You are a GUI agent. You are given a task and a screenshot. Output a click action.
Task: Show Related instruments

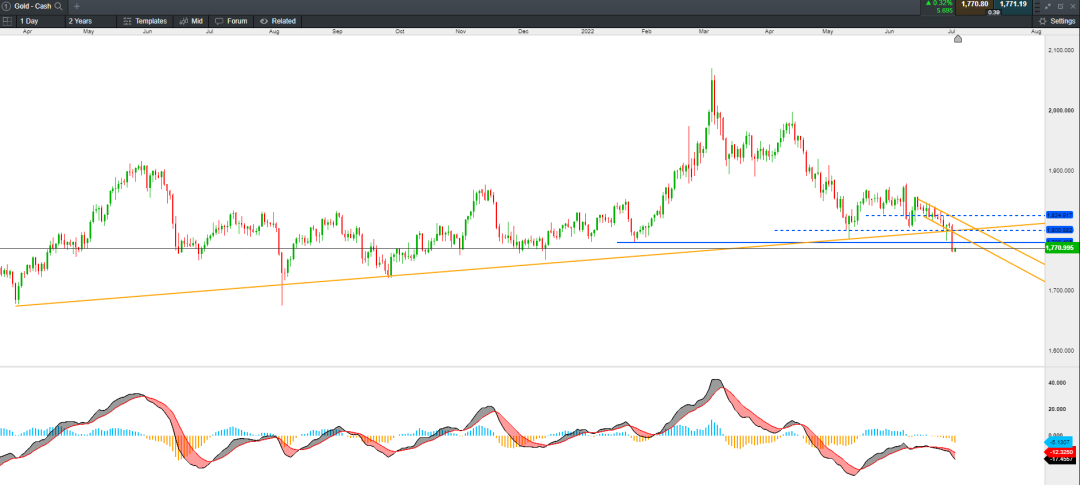coord(278,21)
